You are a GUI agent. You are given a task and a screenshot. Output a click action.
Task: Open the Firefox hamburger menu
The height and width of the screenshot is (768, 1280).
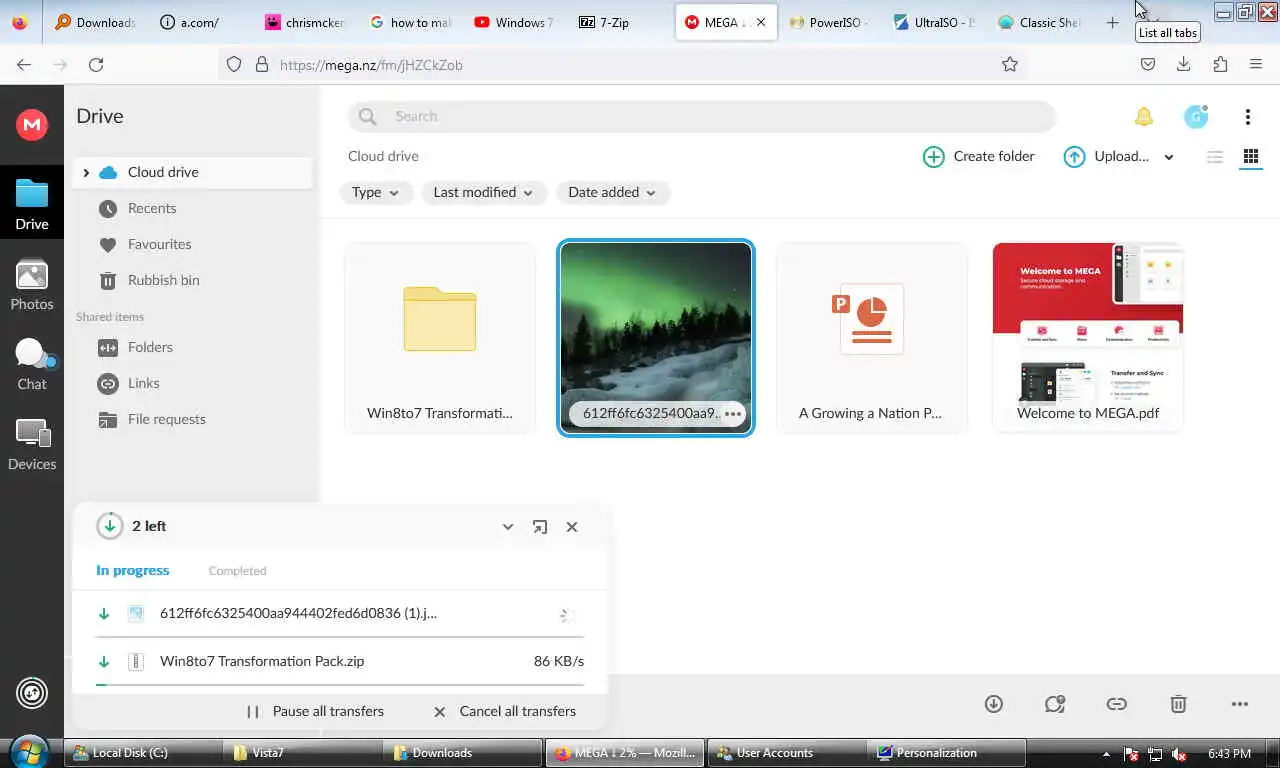(x=1256, y=65)
